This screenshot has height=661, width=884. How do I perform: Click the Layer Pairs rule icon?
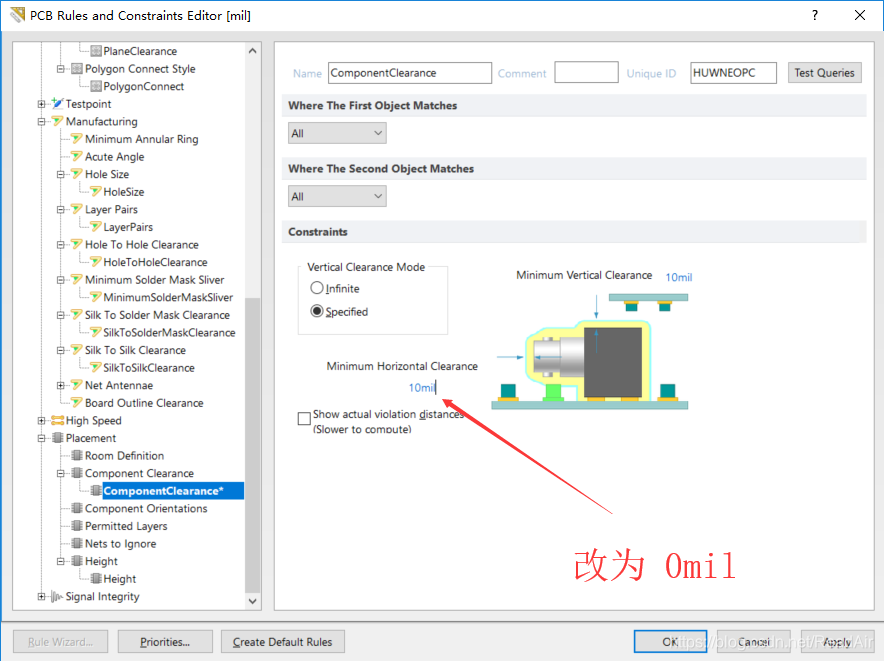coord(77,209)
